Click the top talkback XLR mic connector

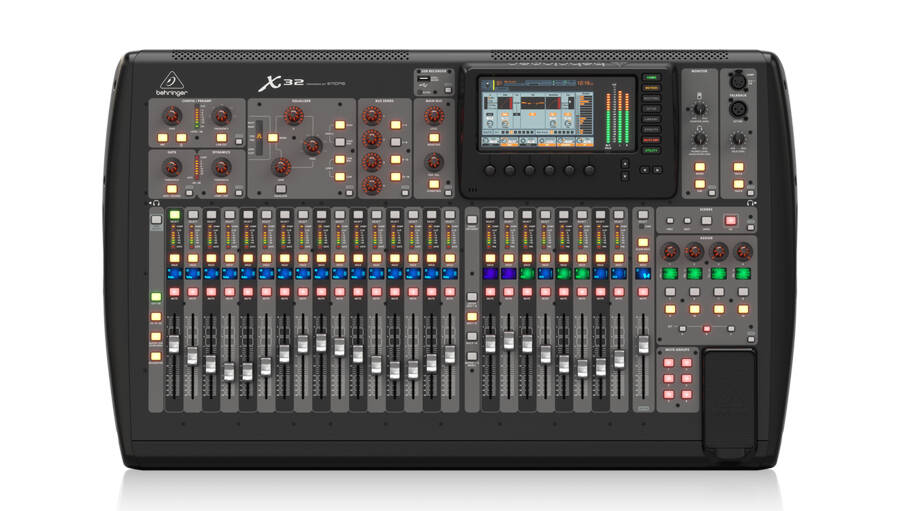738,80
